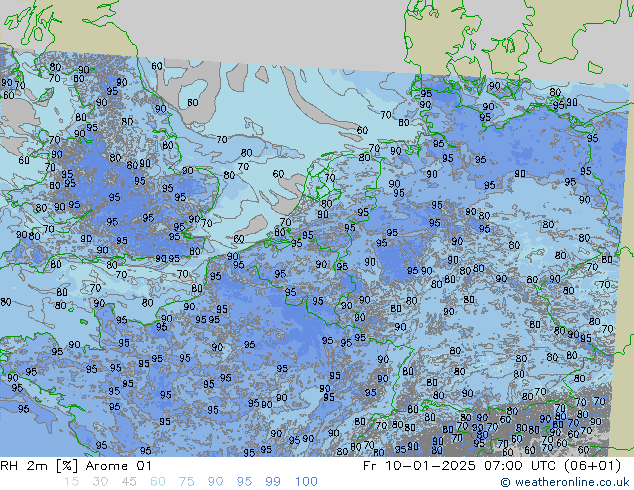
Task: Click the legend value 99
Action: point(273,482)
